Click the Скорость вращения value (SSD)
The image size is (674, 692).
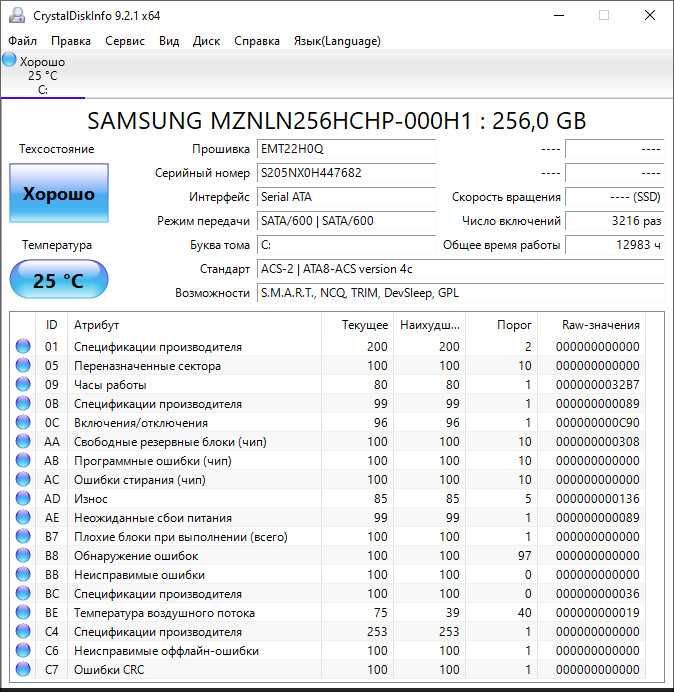click(x=614, y=197)
